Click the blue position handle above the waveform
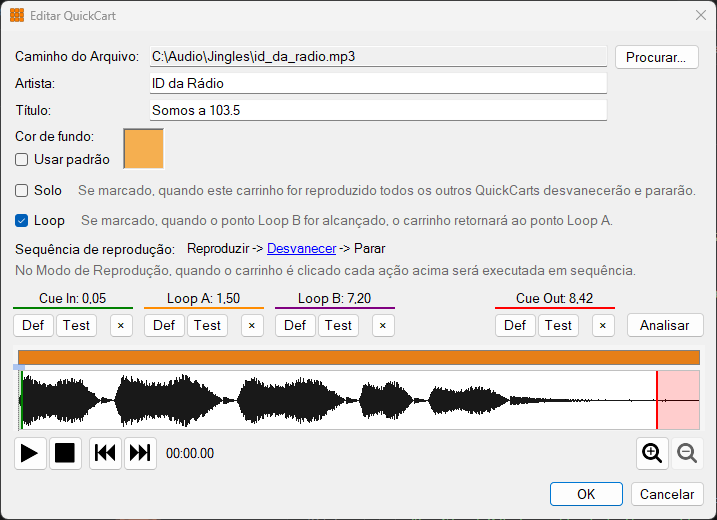 pos(19,367)
